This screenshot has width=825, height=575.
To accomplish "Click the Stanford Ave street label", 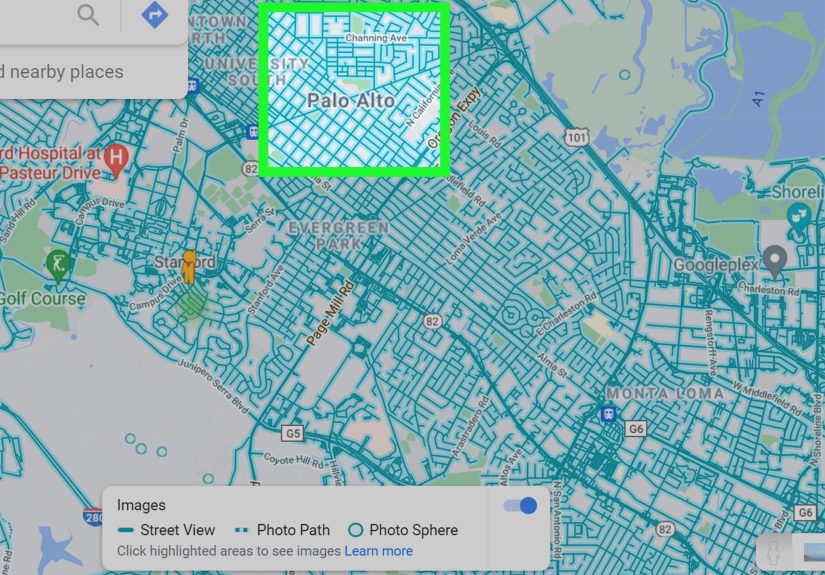I will tap(265, 290).
